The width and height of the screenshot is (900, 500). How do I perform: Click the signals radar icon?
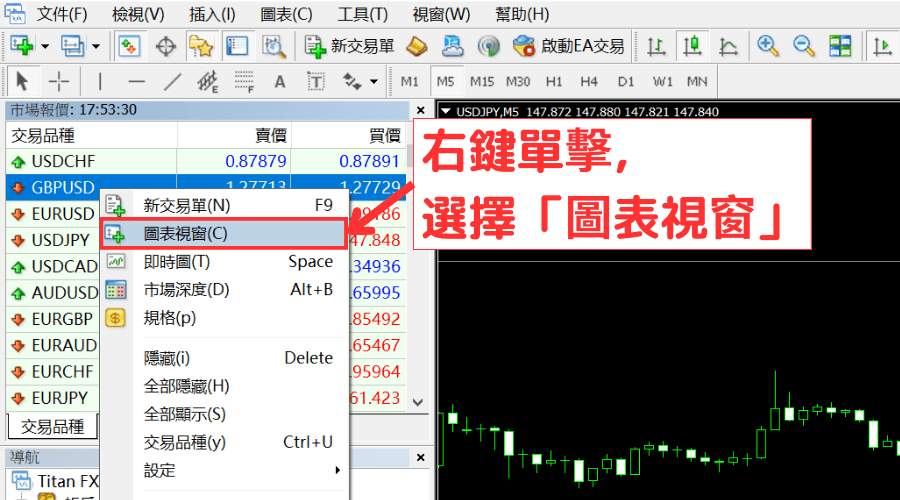click(x=488, y=46)
